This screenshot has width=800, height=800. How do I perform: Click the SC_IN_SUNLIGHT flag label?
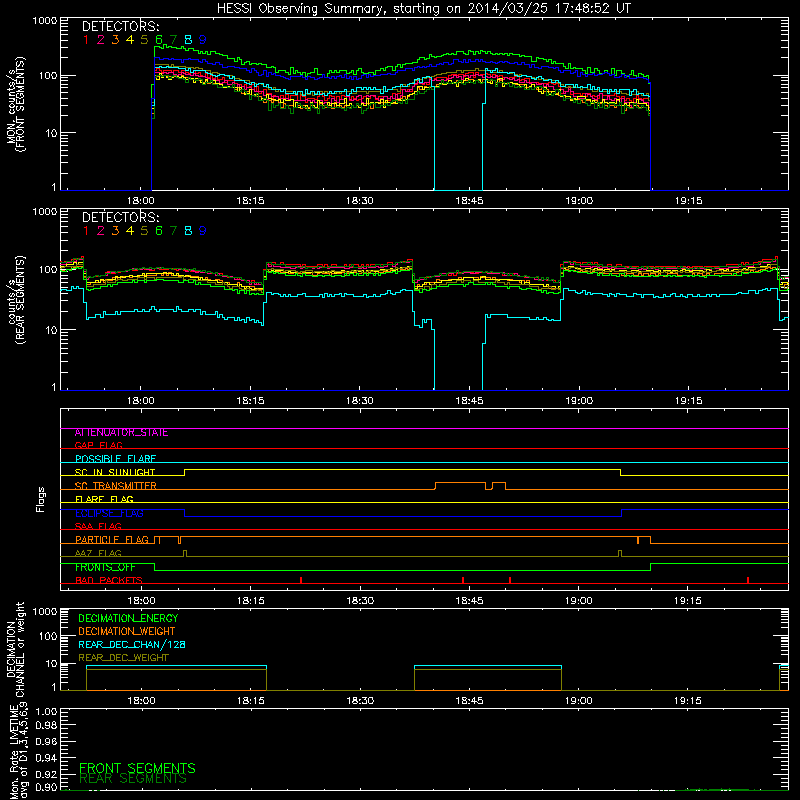[x=115, y=472]
